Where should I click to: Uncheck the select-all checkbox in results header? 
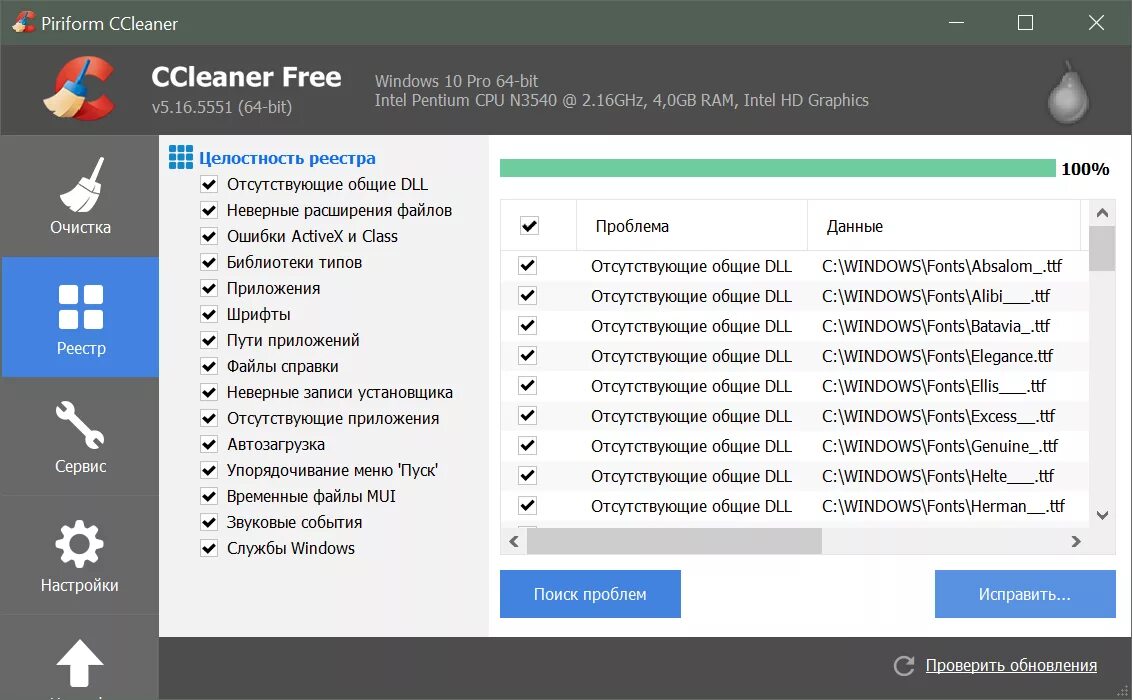pos(528,225)
